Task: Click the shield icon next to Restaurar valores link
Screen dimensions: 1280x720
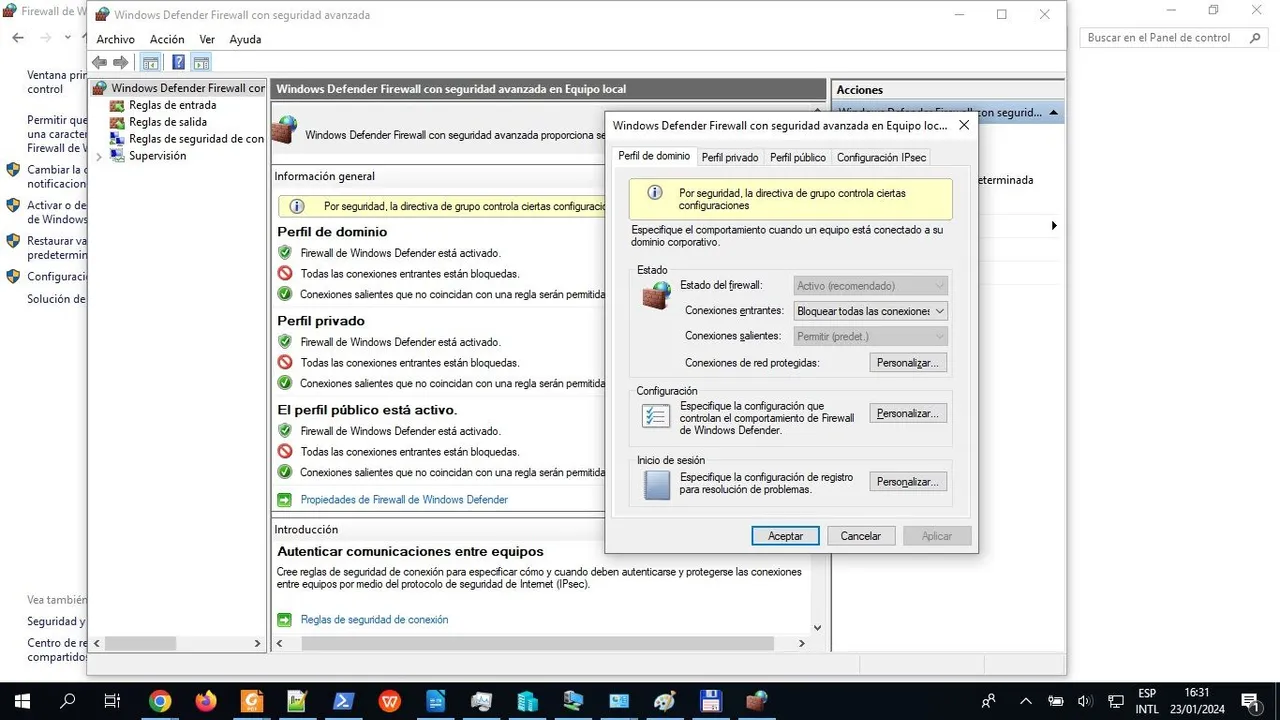Action: pyautogui.click(x=13, y=241)
